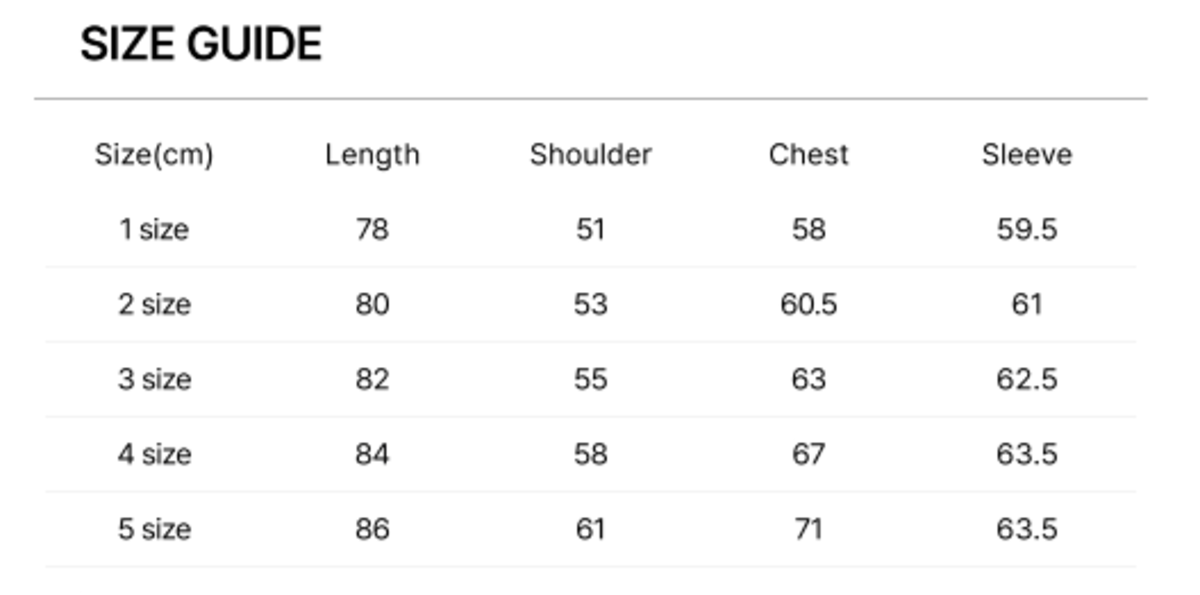Click the "1 size" row label
Image resolution: width=1200 pixels, height=595 pixels.
(154, 230)
